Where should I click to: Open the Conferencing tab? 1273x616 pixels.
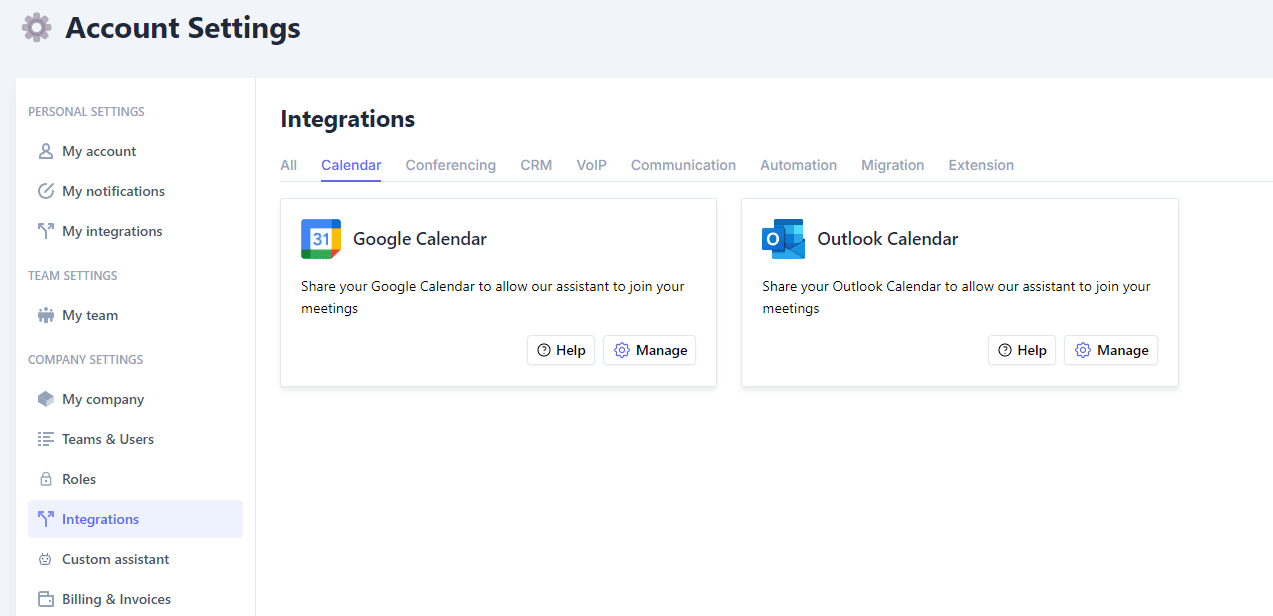point(450,165)
